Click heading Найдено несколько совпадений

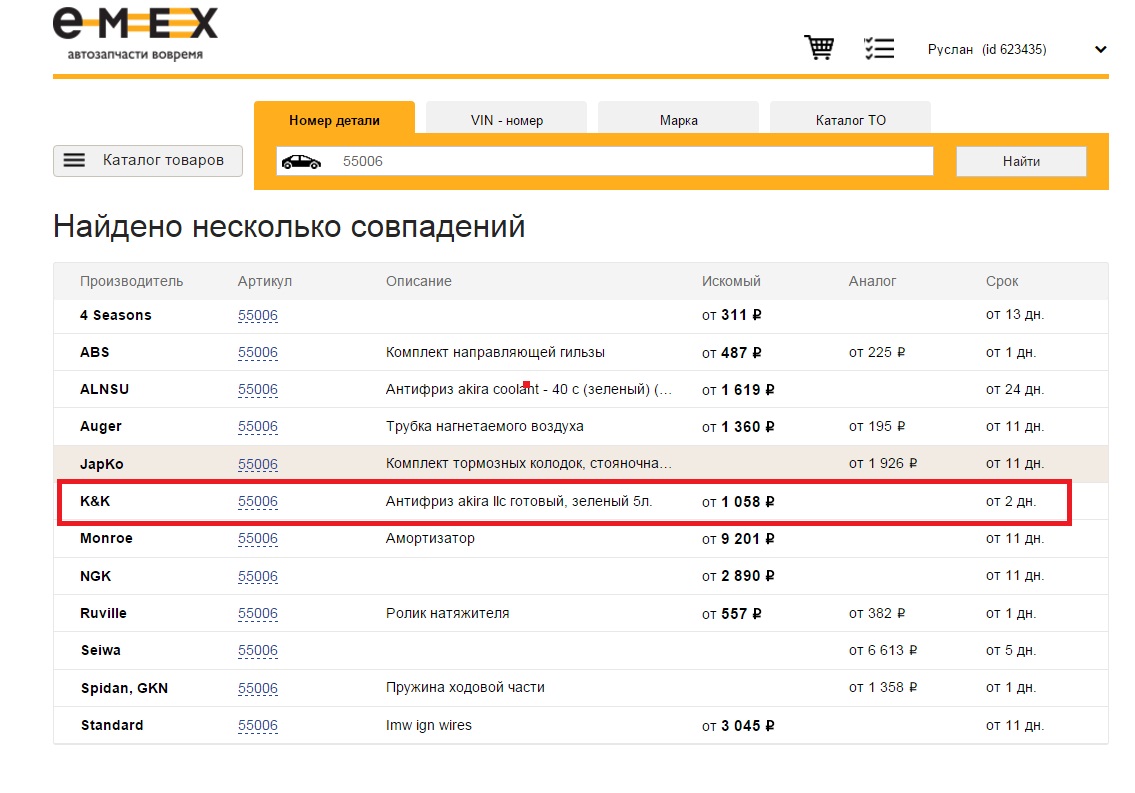(289, 226)
